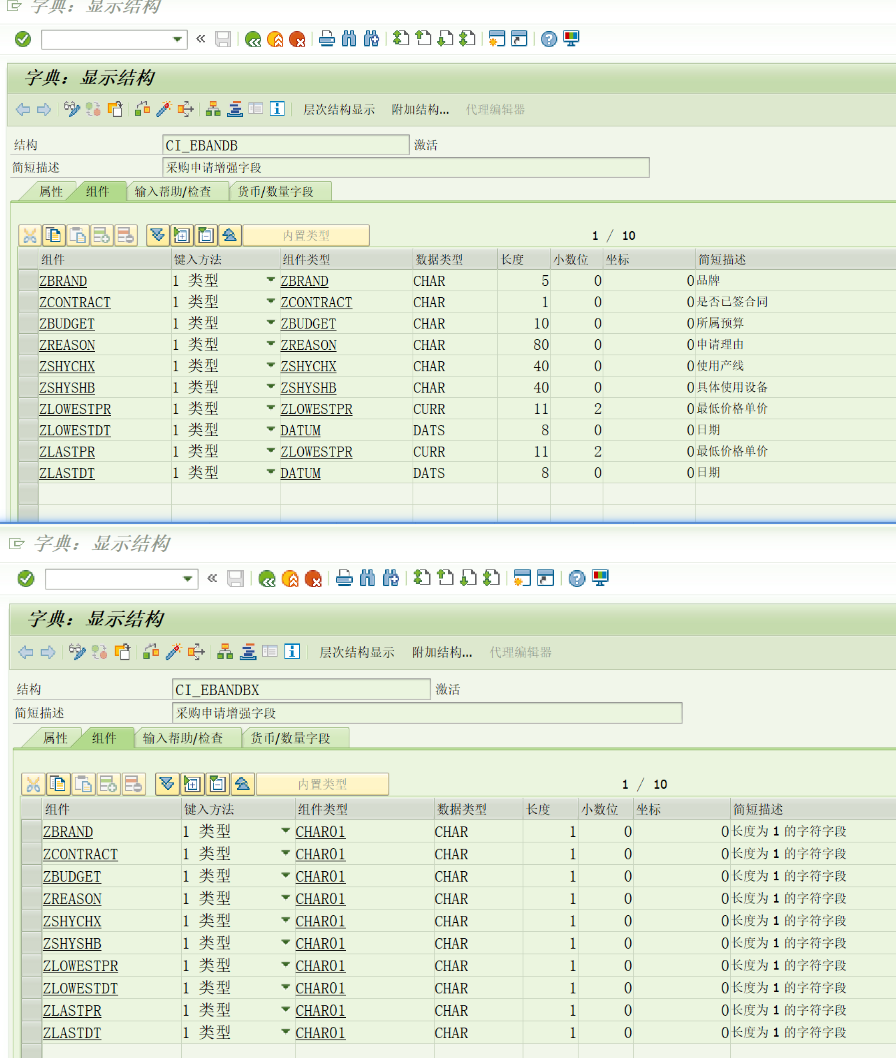Click the Help question mark in lower window
This screenshot has height=1058, width=896.
pyautogui.click(x=577, y=578)
